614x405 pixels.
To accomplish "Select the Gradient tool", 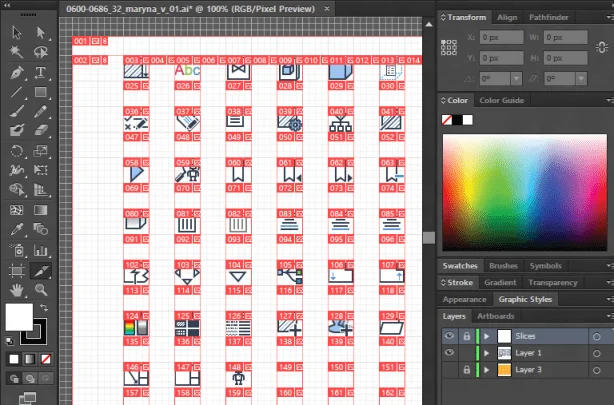I will point(40,210).
